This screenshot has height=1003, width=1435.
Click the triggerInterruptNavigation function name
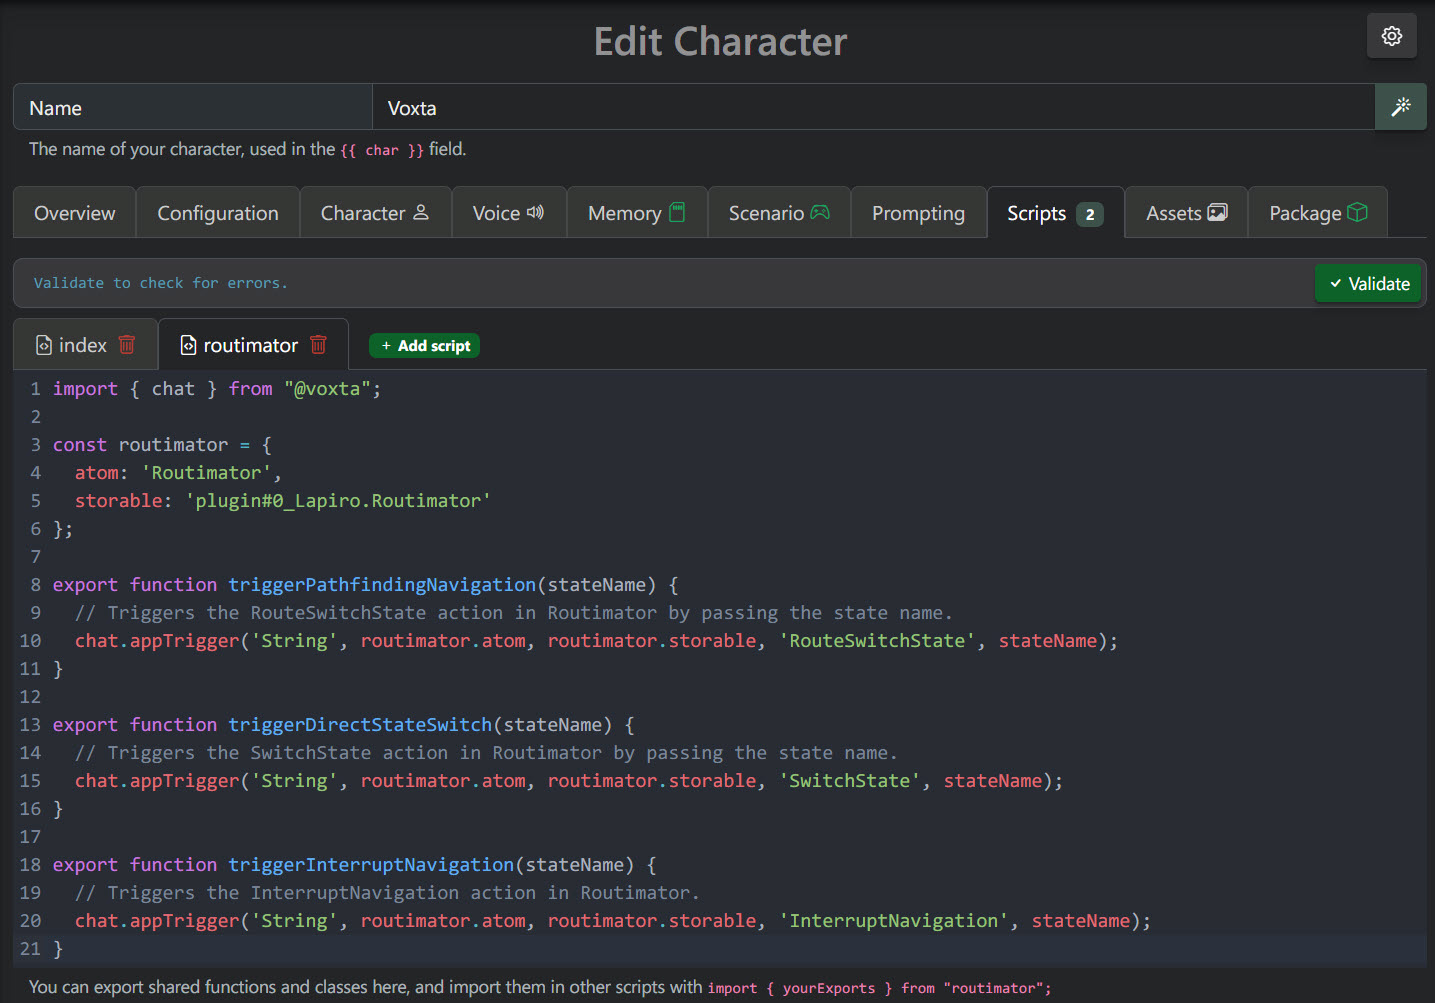[371, 865]
